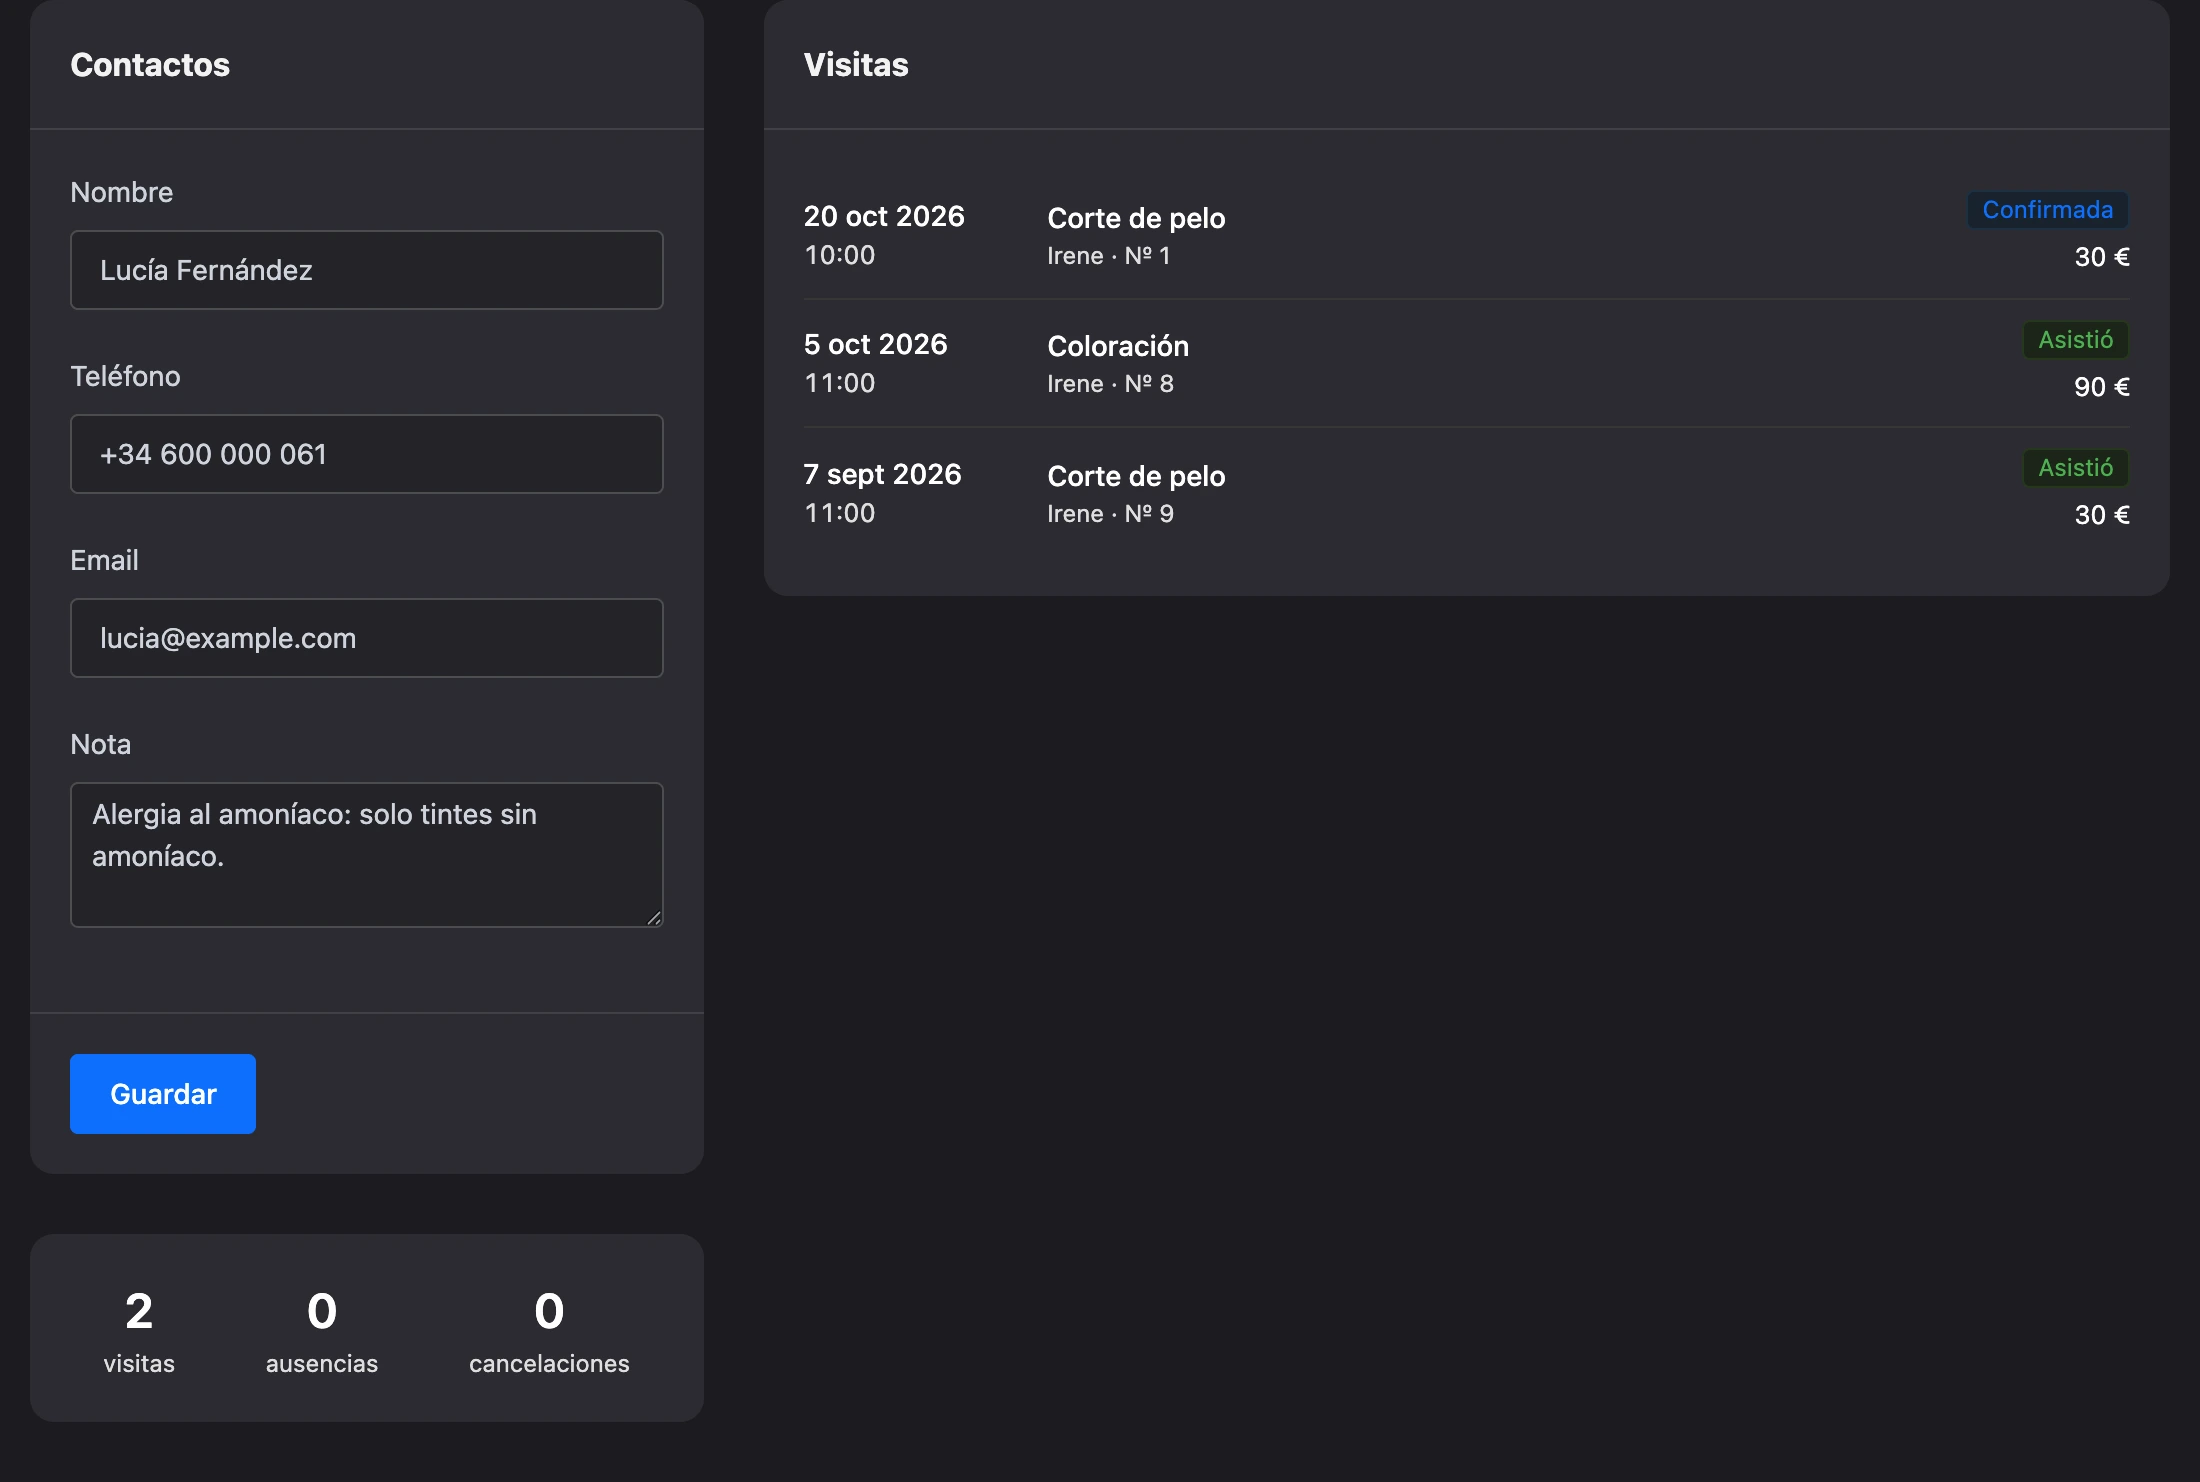Viewport: 2200px width, 1482px height.
Task: Click the Asistió badge on Coloración visit
Action: point(2076,340)
